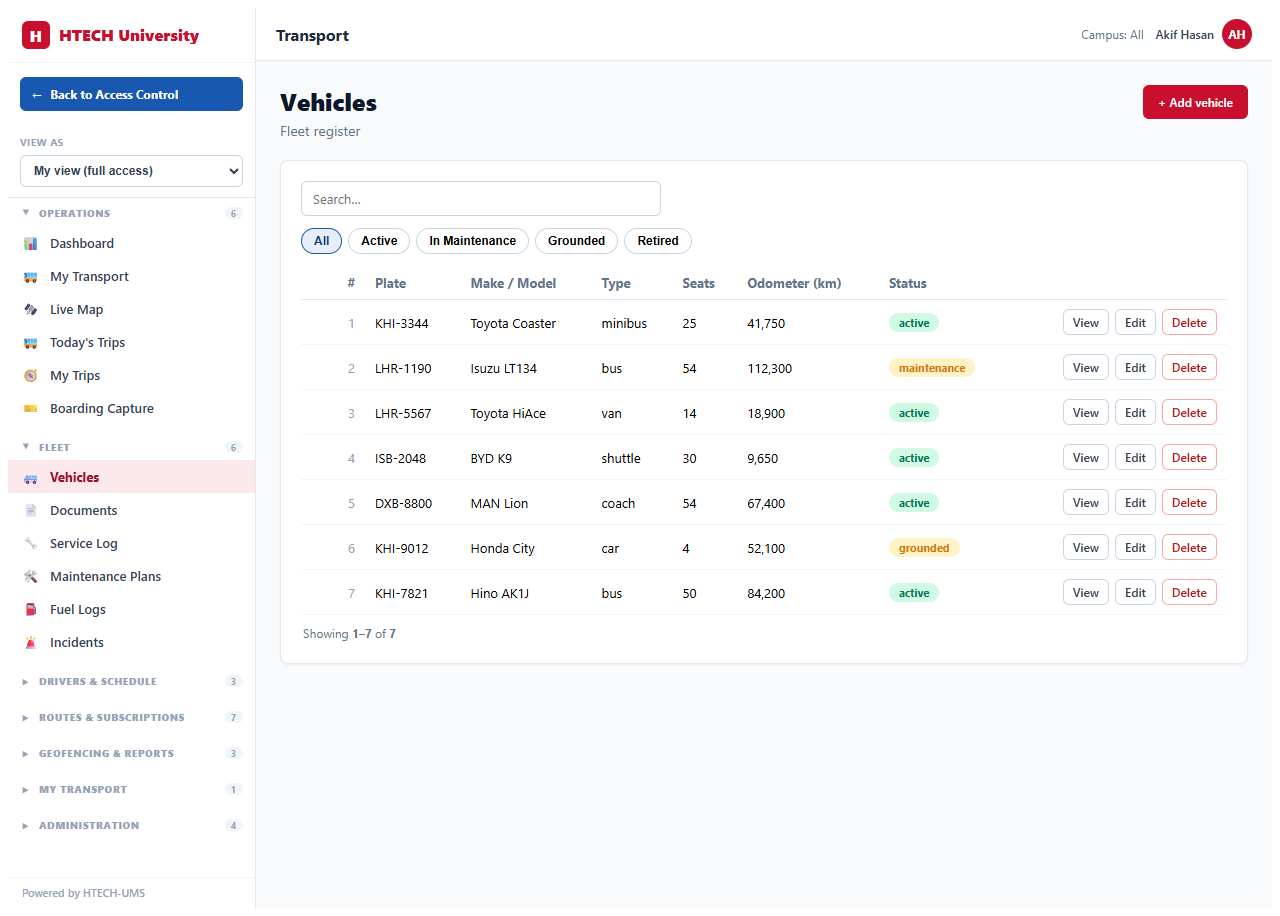1280x916 pixels.
Task: Click the compass icon beside My Trips
Action: (30, 376)
